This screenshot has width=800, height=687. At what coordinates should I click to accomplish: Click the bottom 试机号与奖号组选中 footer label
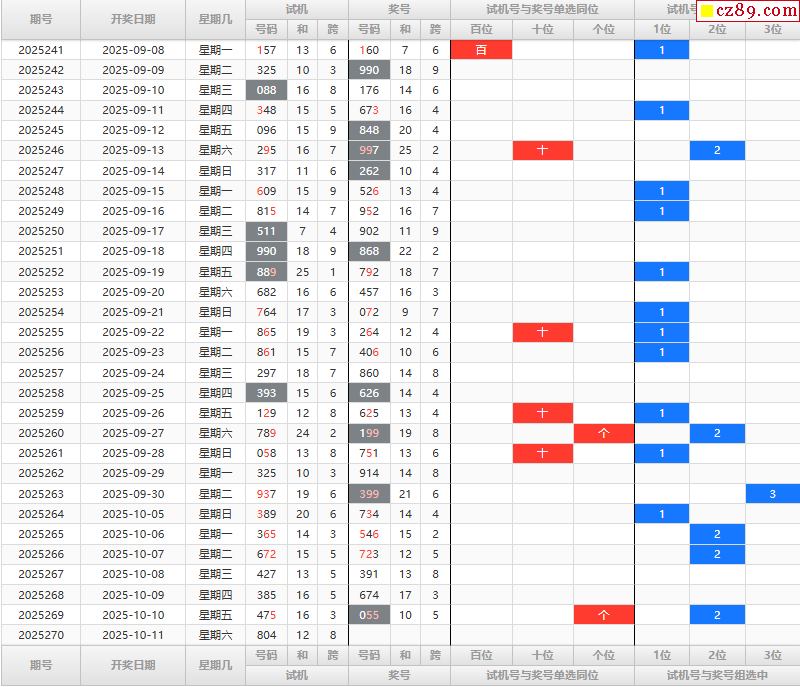click(717, 675)
